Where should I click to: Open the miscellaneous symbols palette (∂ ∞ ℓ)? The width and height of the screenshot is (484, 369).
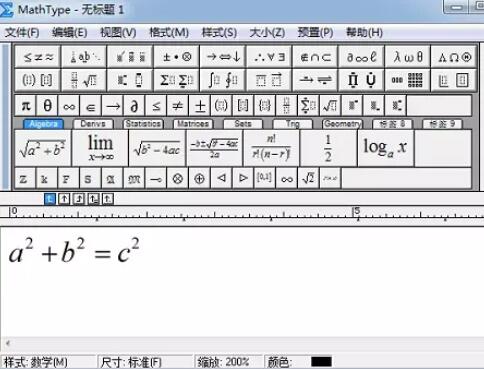362,57
